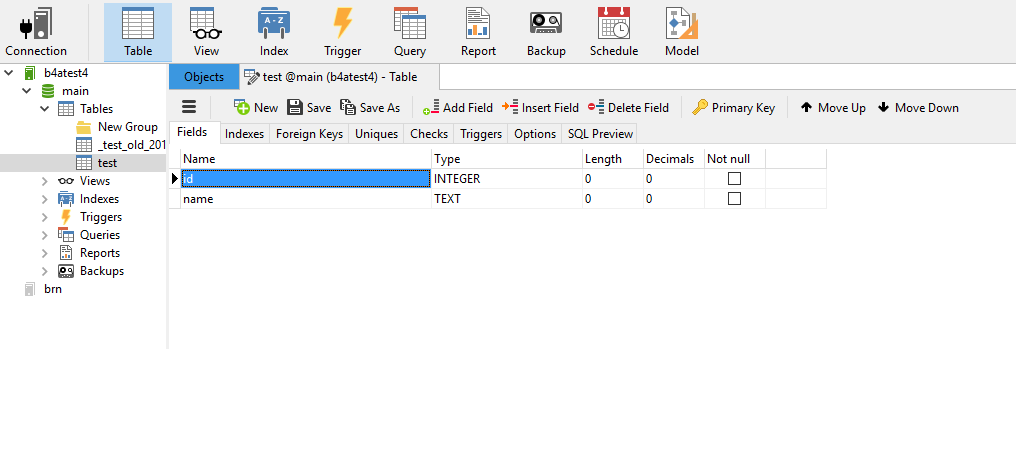Collapse the Tables tree node

point(44,109)
